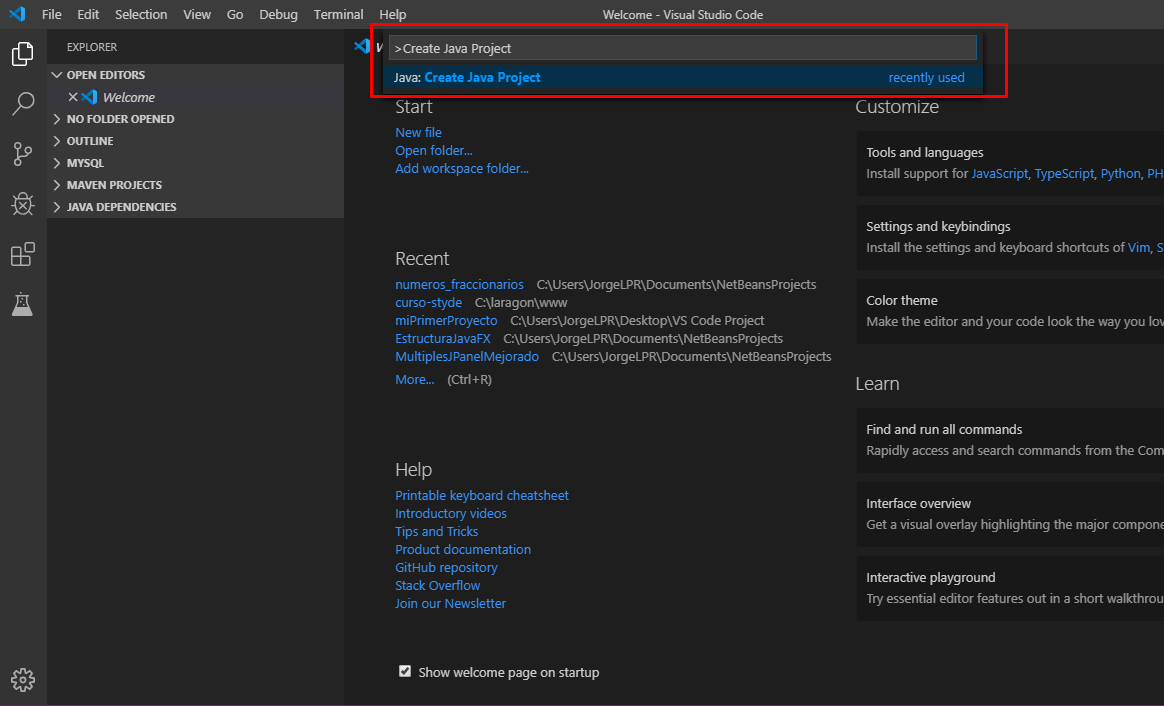1164x706 pixels.
Task: Click the Python language link
Action: (1121, 173)
